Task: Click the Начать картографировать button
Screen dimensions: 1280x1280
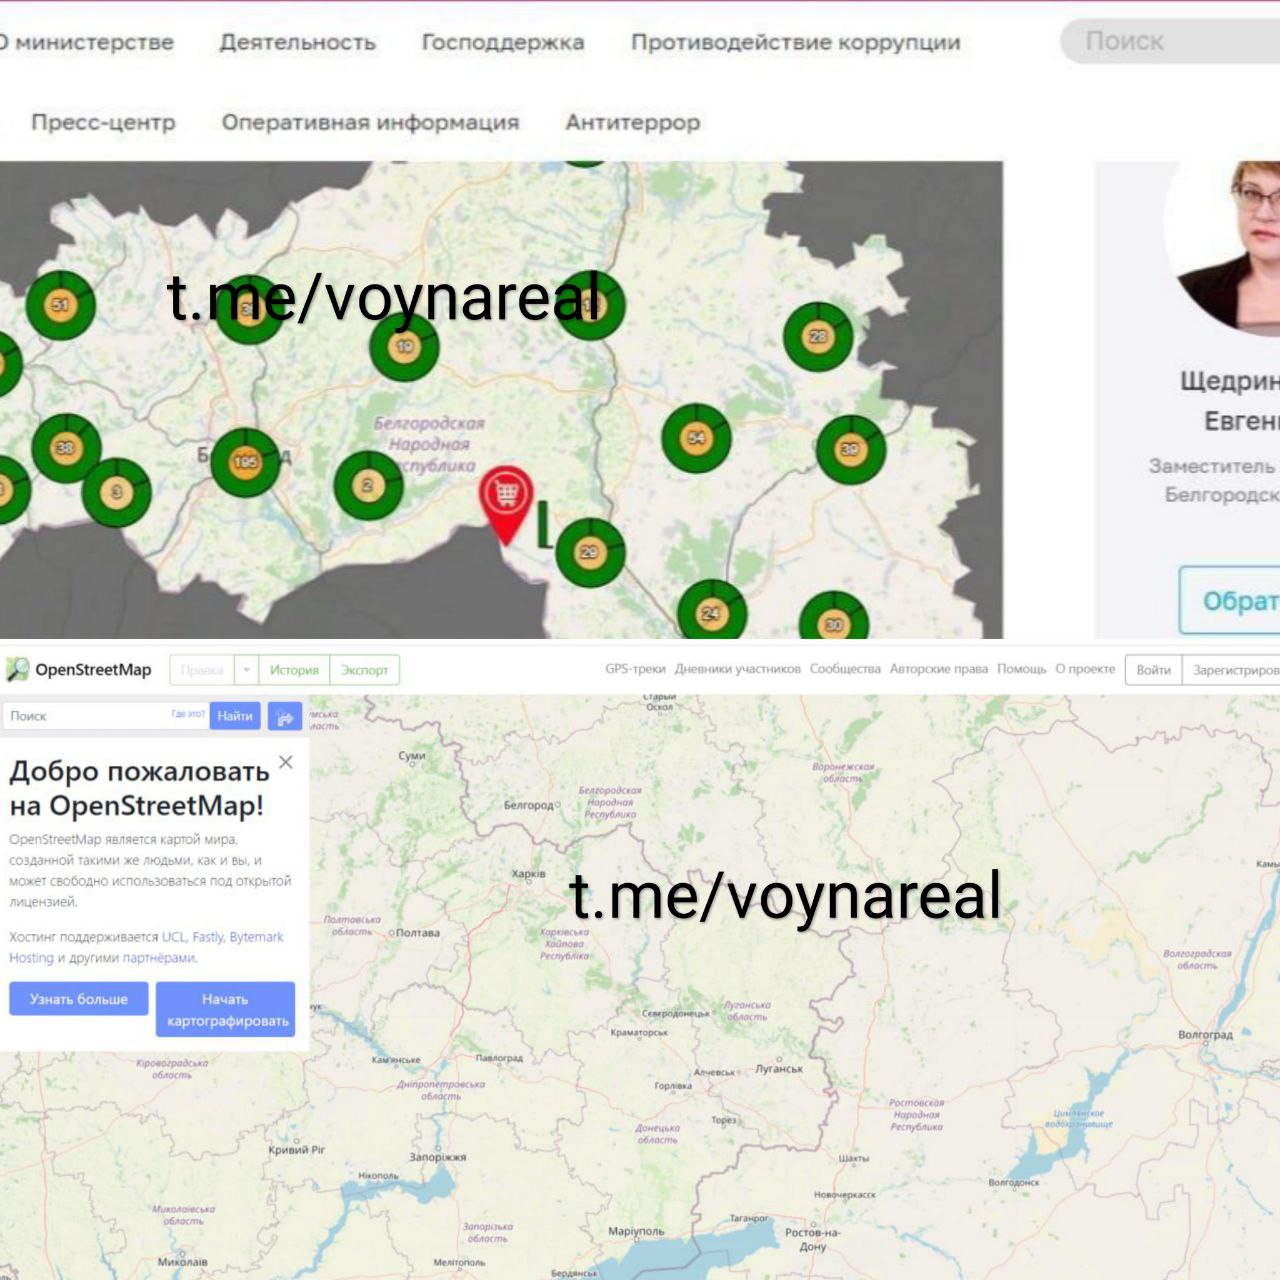Action: click(x=226, y=1009)
